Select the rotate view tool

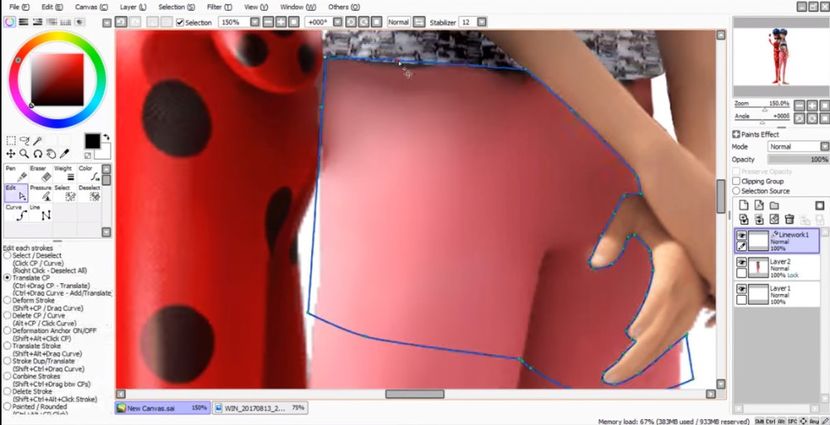pos(38,154)
